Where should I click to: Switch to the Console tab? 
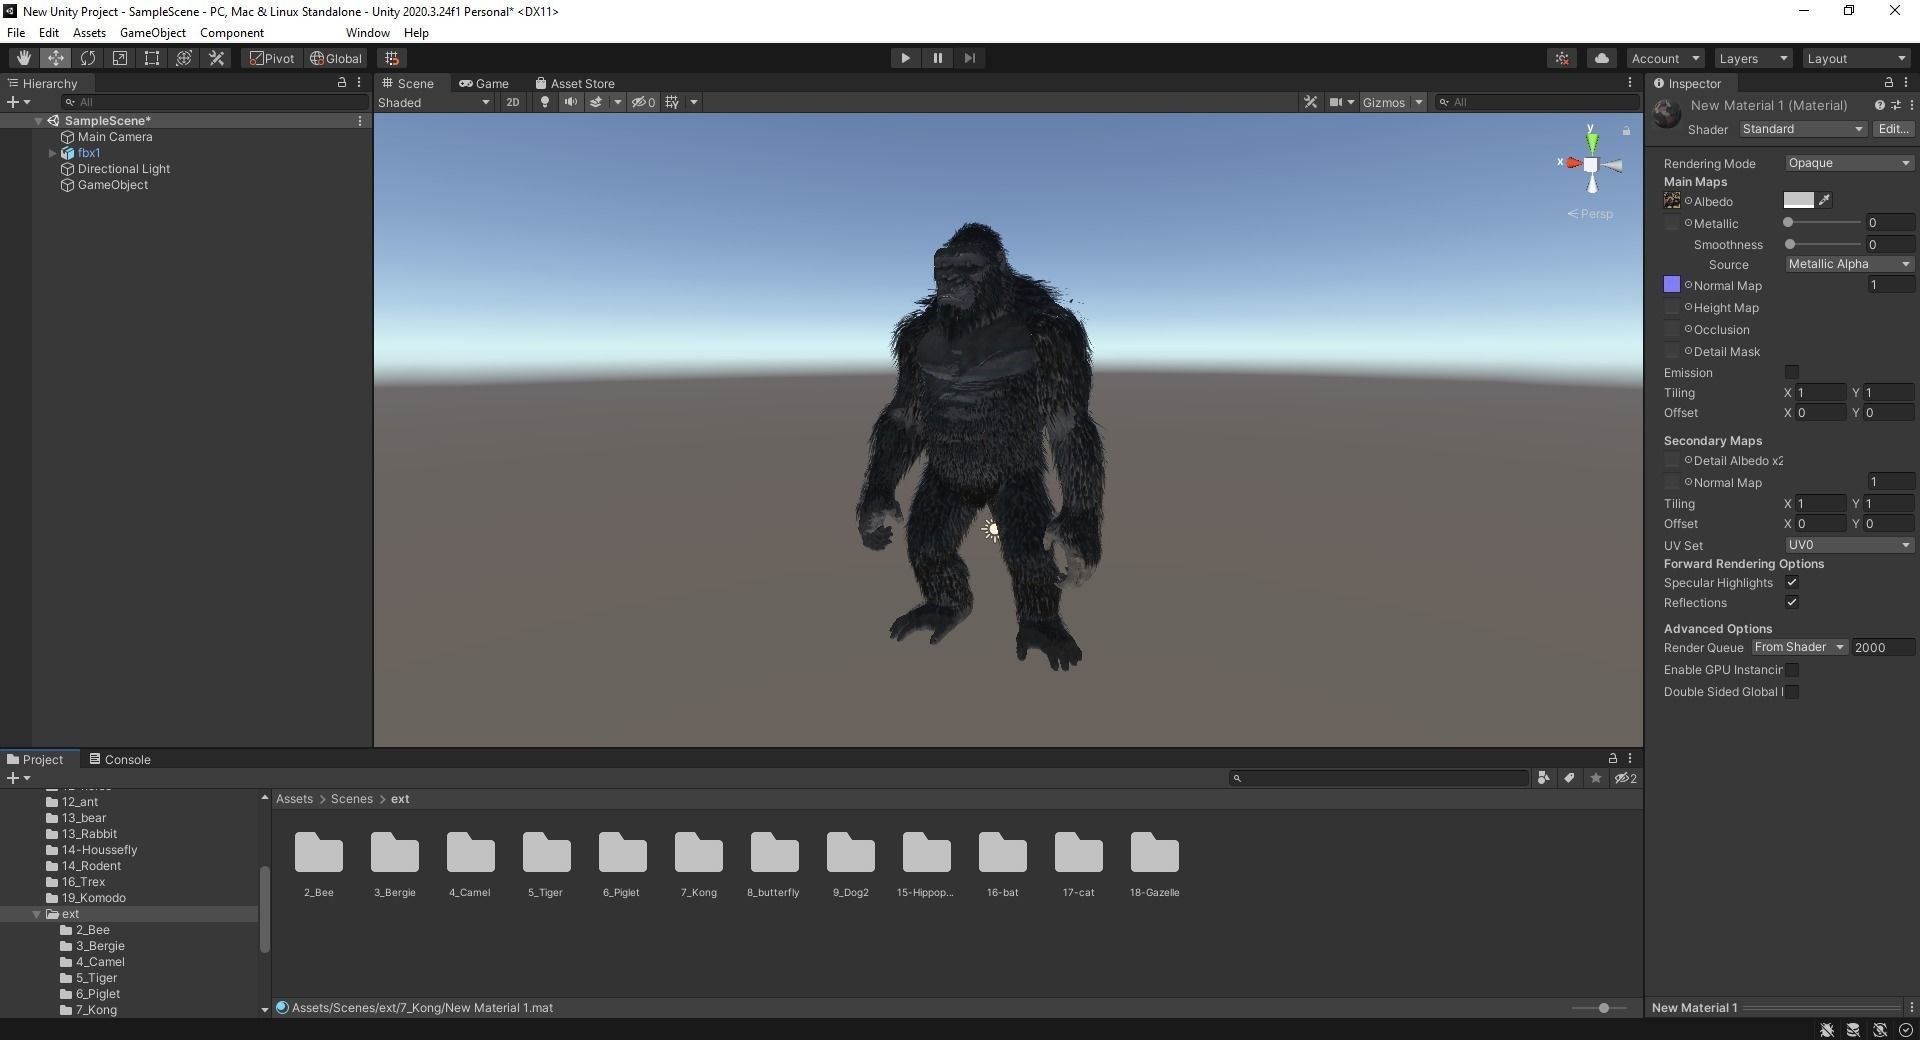[120, 759]
